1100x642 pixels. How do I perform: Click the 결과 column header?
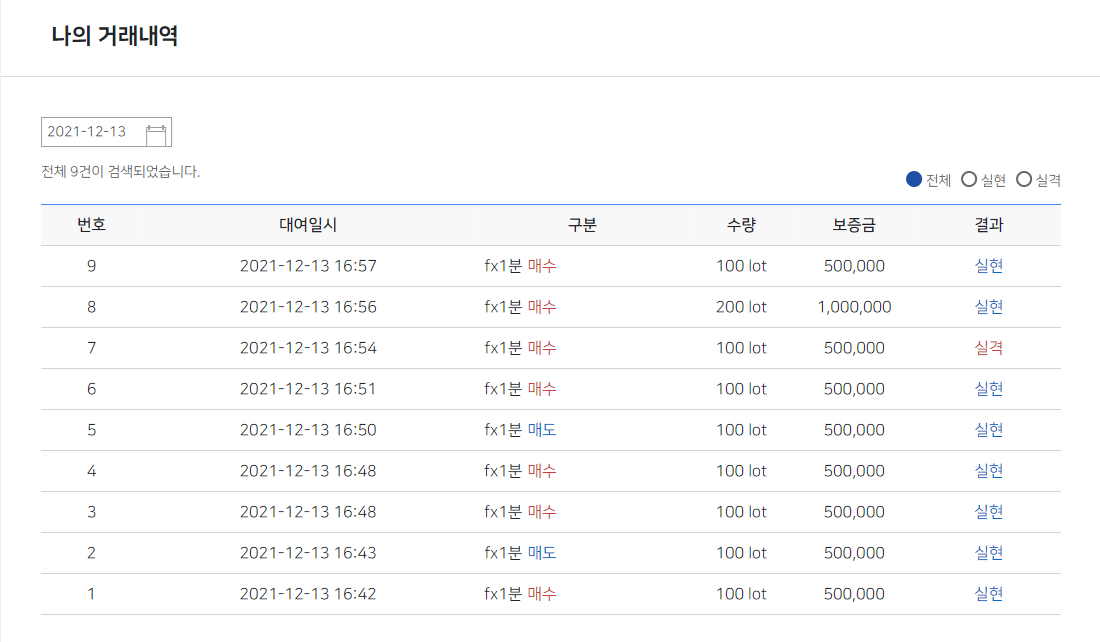(988, 225)
